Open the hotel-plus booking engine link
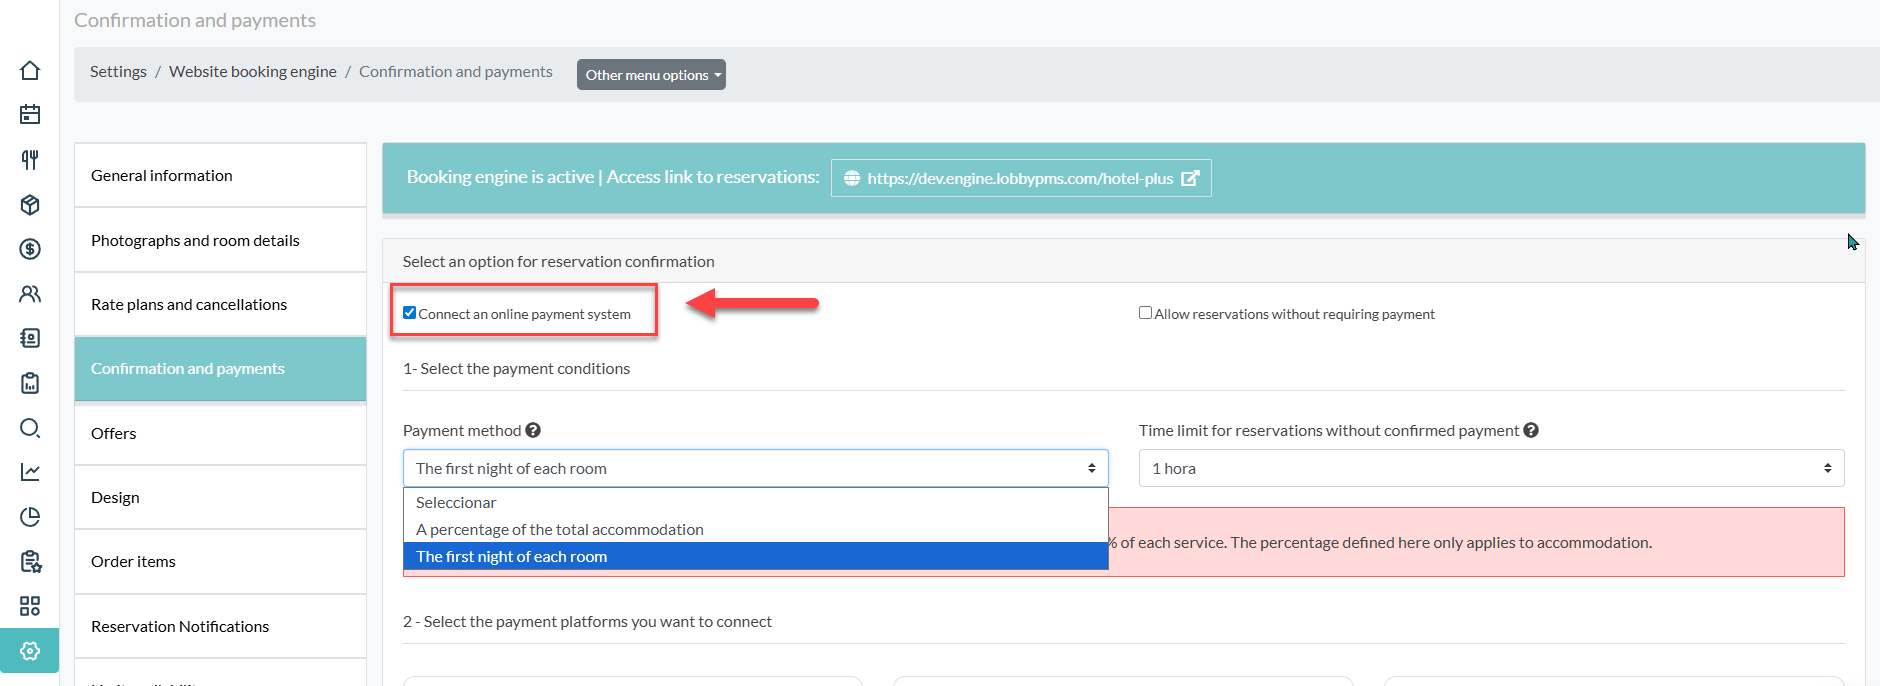The height and width of the screenshot is (686, 1880). 1020,179
